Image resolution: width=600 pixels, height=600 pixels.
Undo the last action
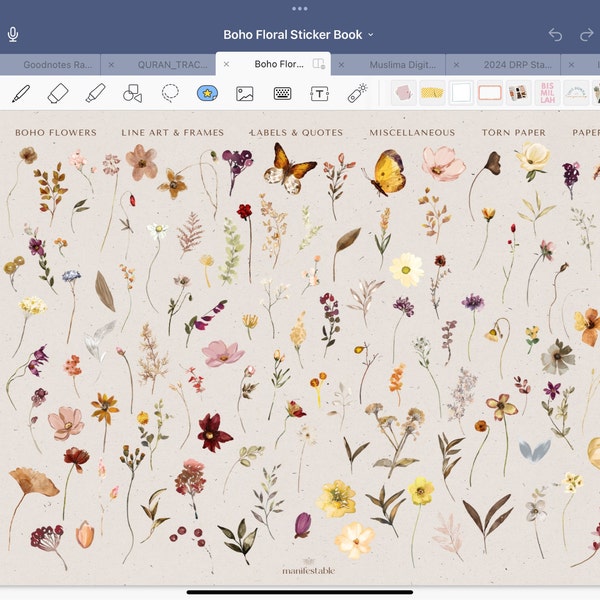click(x=555, y=35)
